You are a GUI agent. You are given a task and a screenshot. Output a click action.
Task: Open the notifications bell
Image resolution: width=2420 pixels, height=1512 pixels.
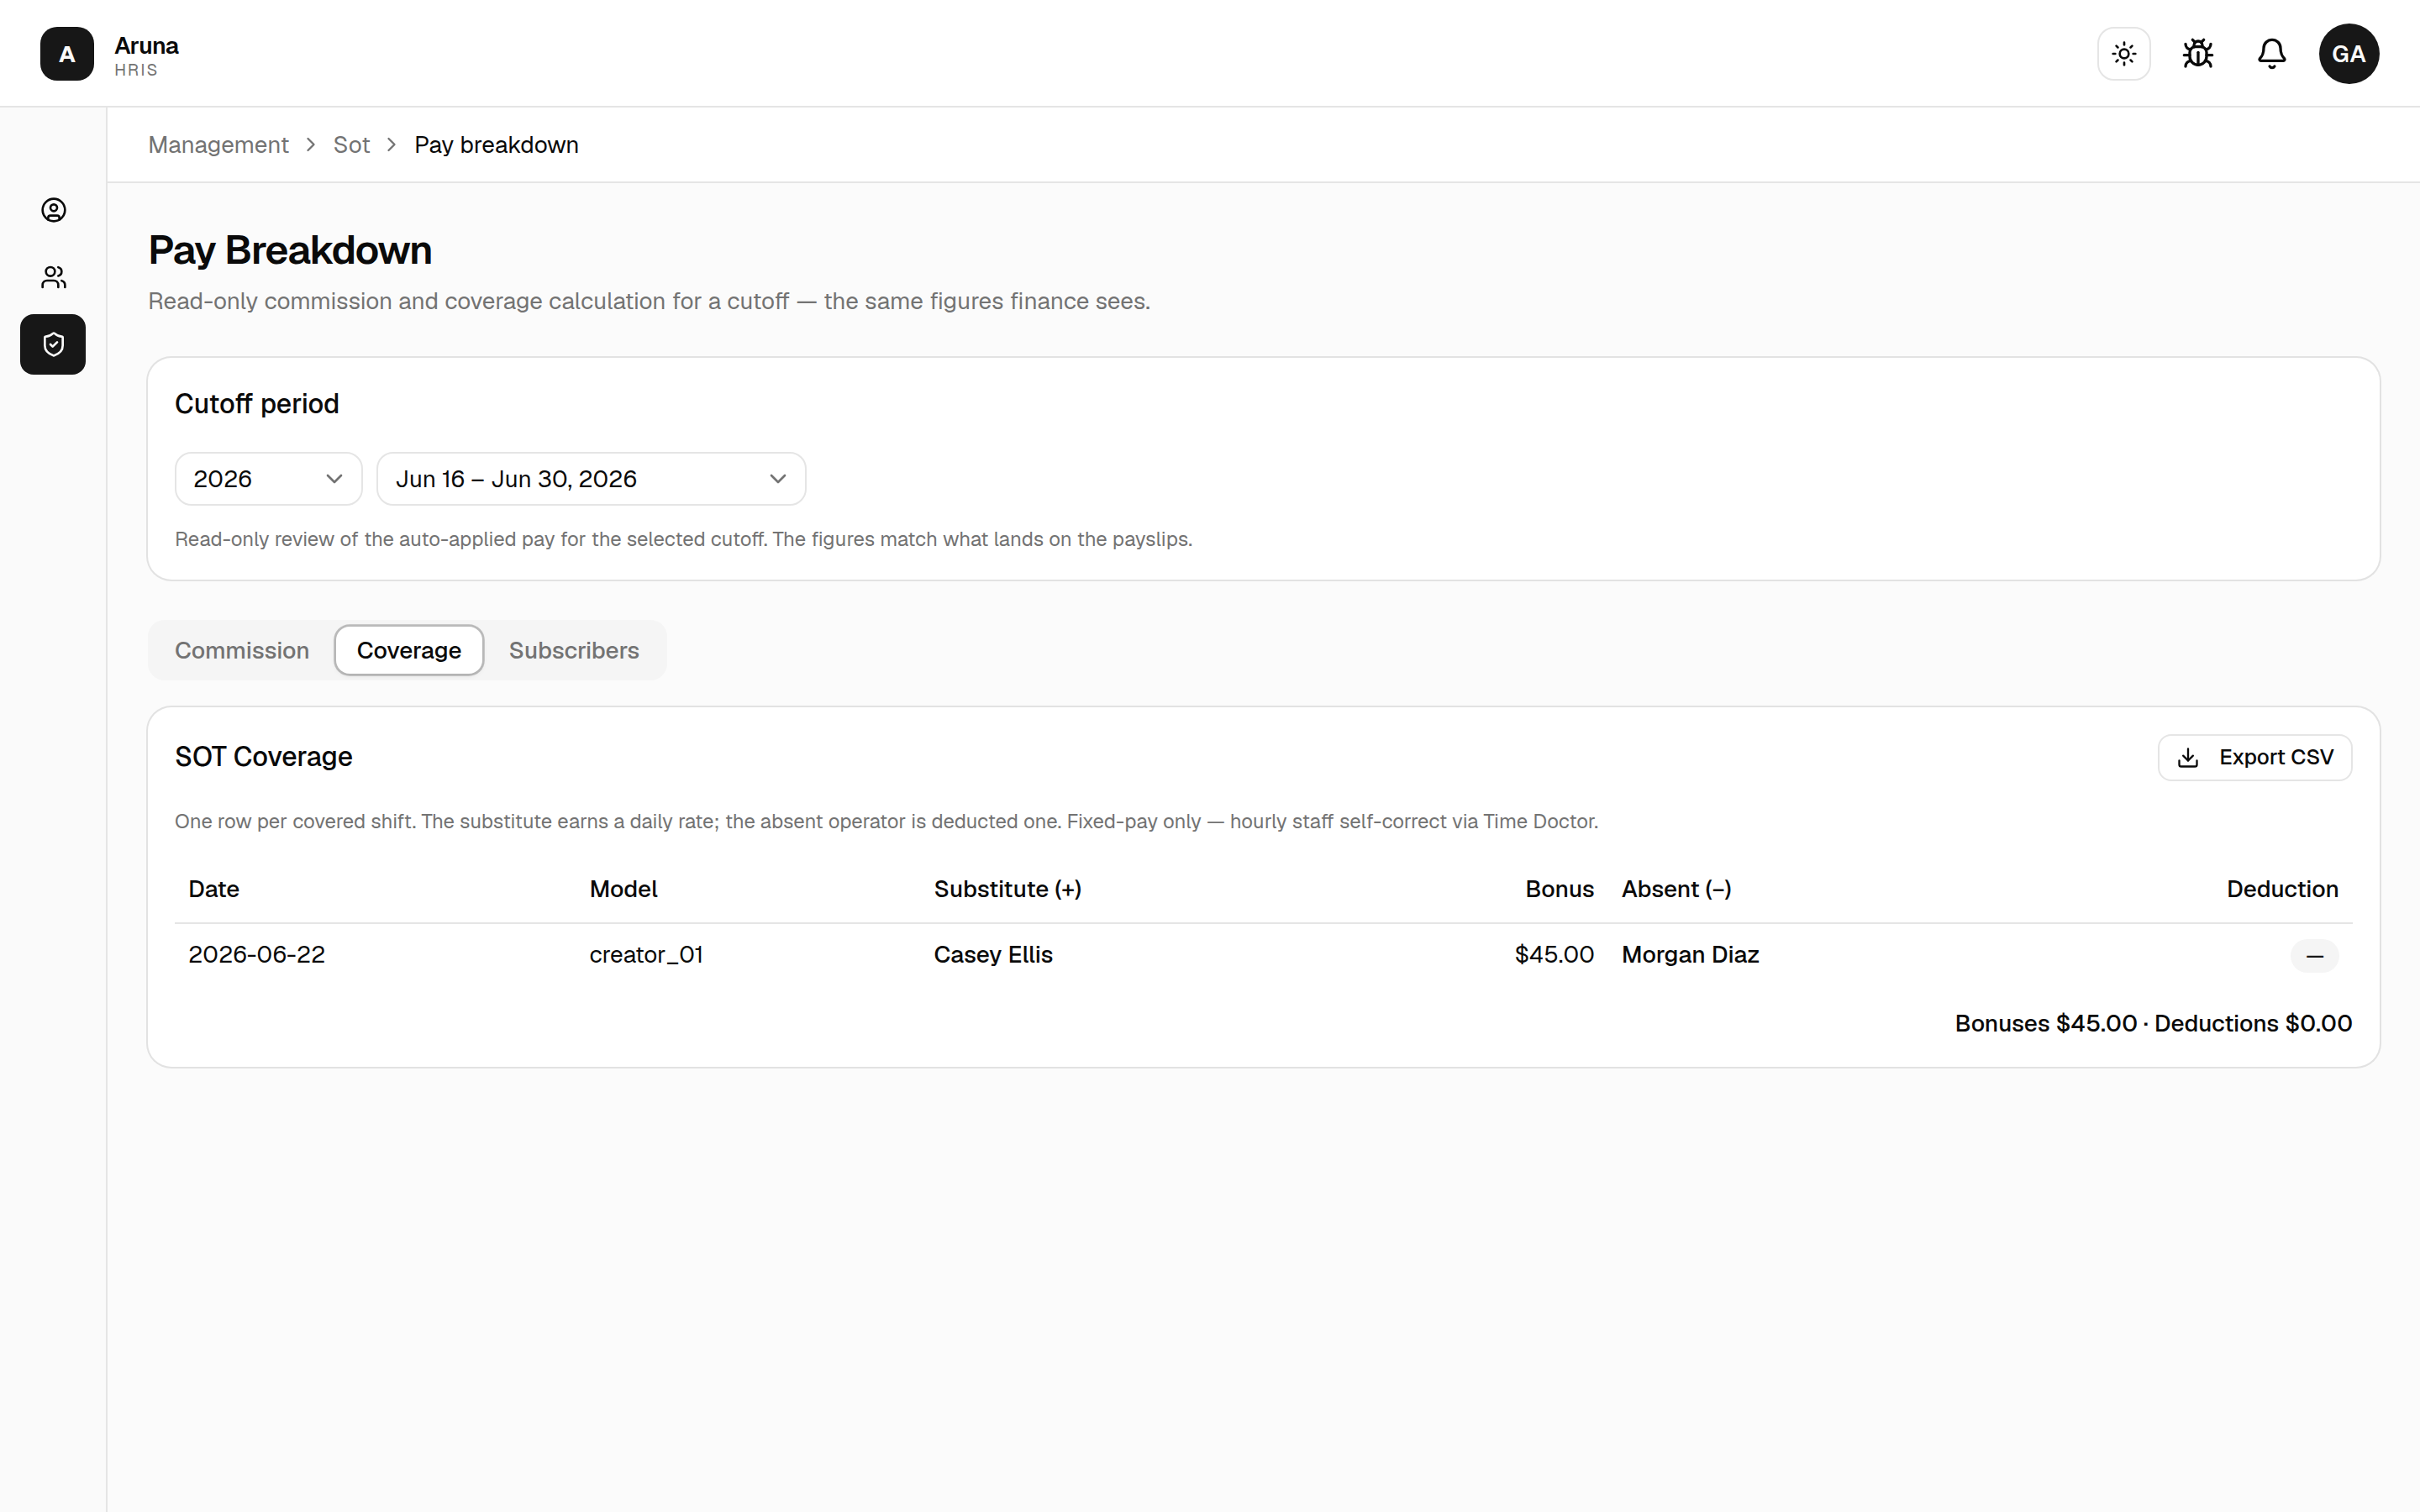click(x=2272, y=54)
